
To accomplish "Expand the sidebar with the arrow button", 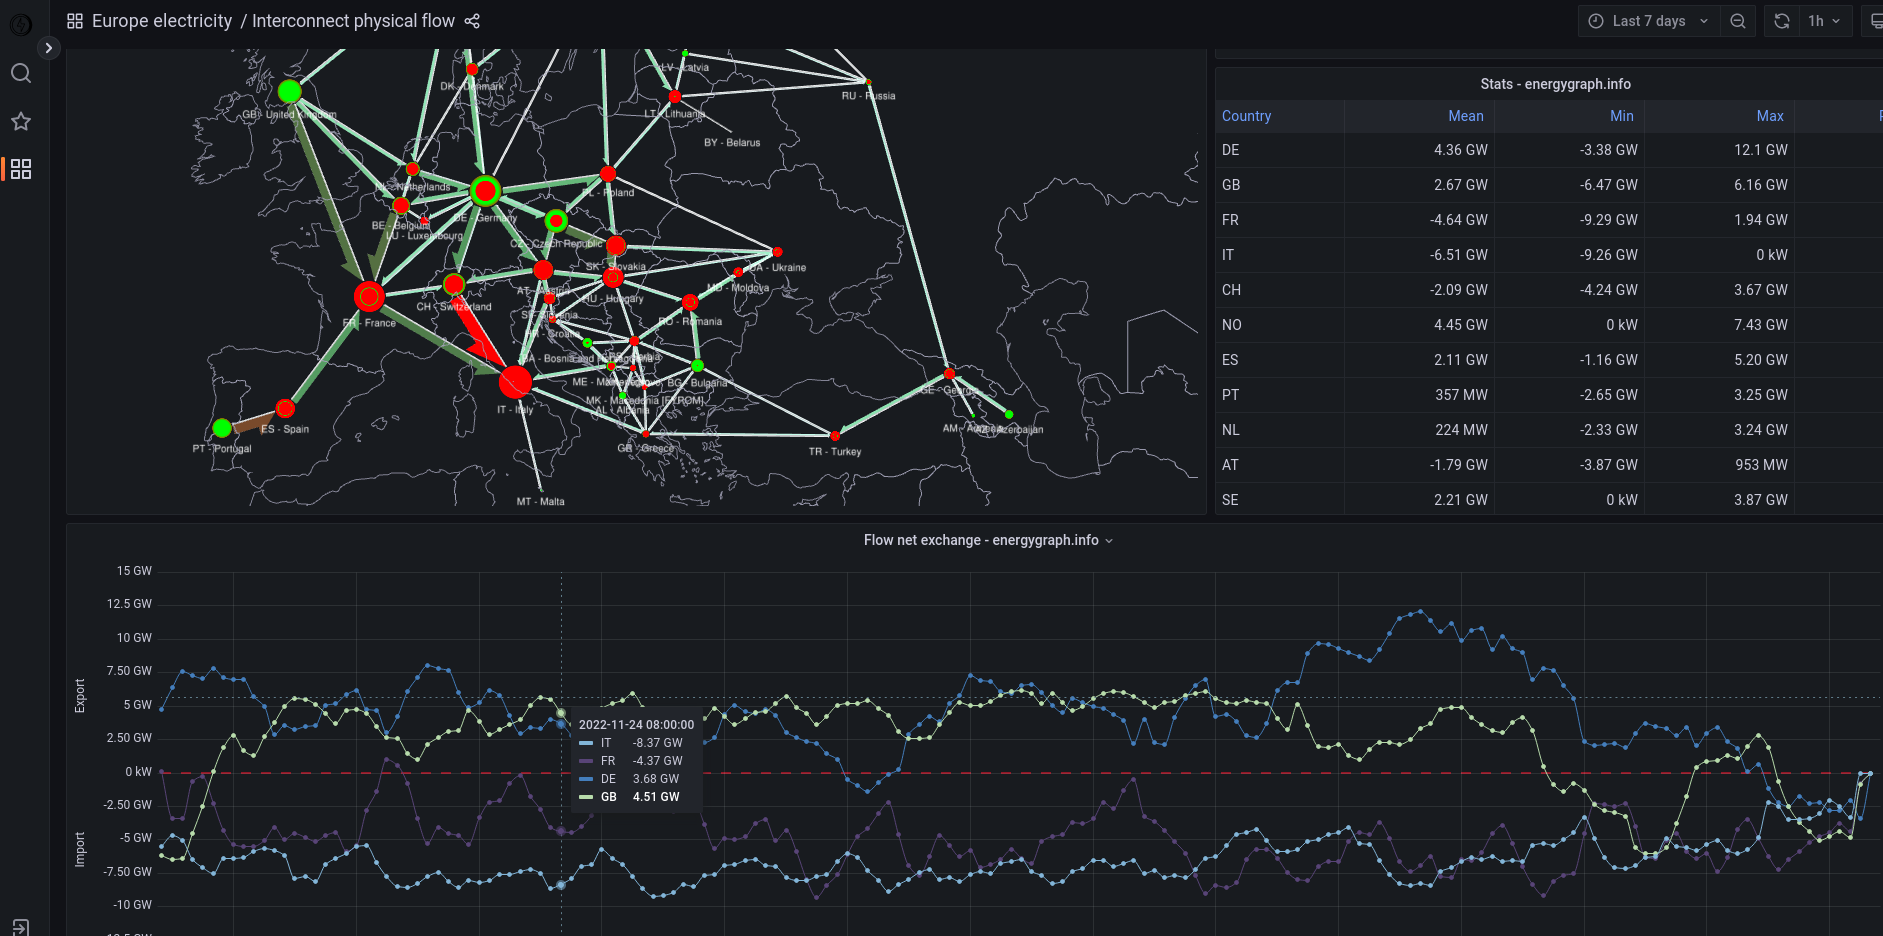I will coord(48,48).
